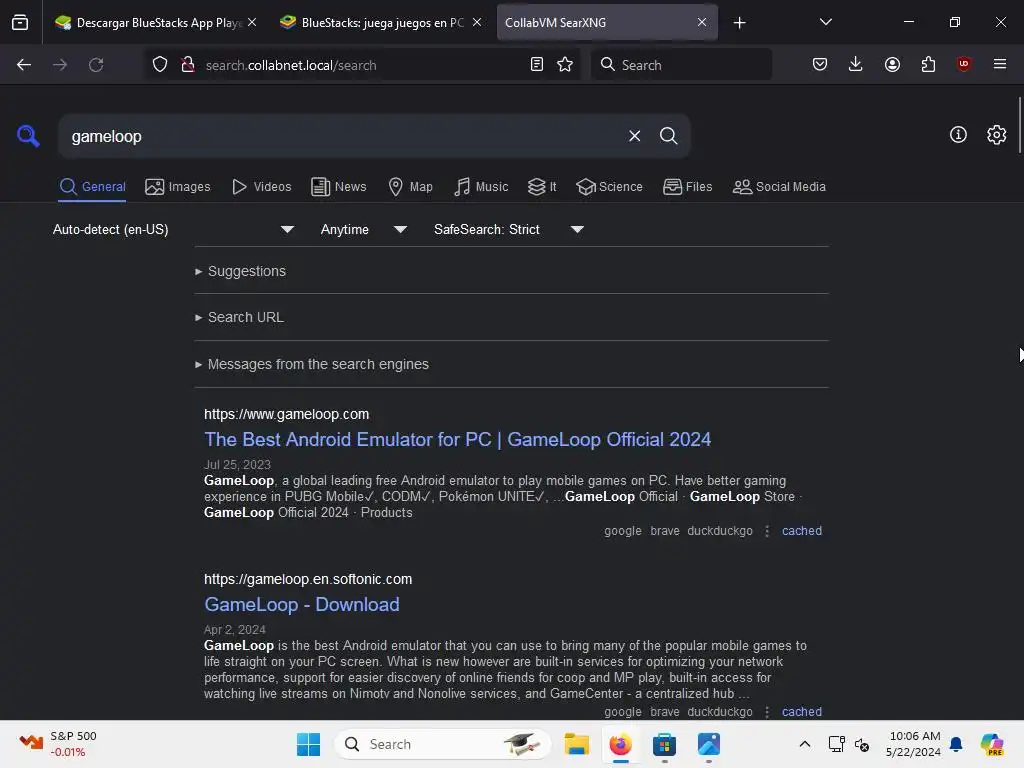This screenshot has width=1024, height=768.
Task: Switch to Music category
Action: click(481, 187)
